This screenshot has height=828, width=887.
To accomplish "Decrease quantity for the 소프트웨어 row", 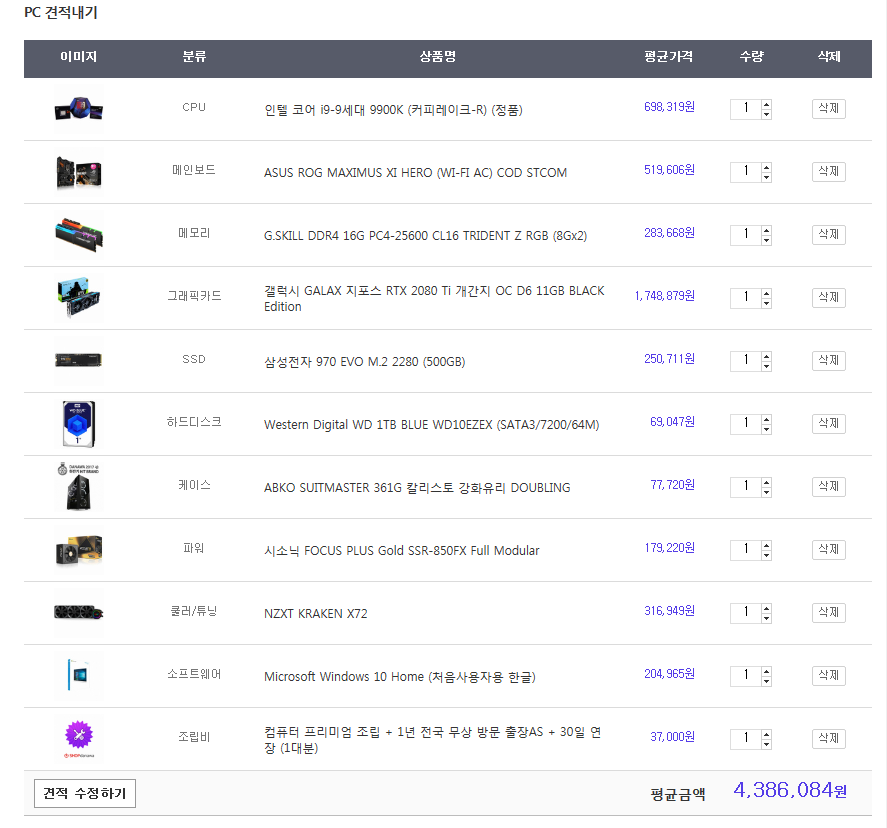I will pos(766,681).
